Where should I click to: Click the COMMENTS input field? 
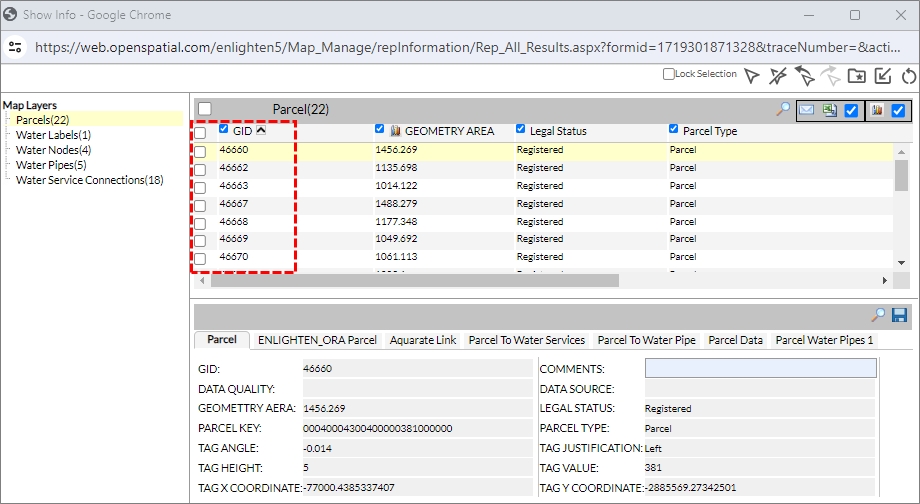tap(760, 368)
